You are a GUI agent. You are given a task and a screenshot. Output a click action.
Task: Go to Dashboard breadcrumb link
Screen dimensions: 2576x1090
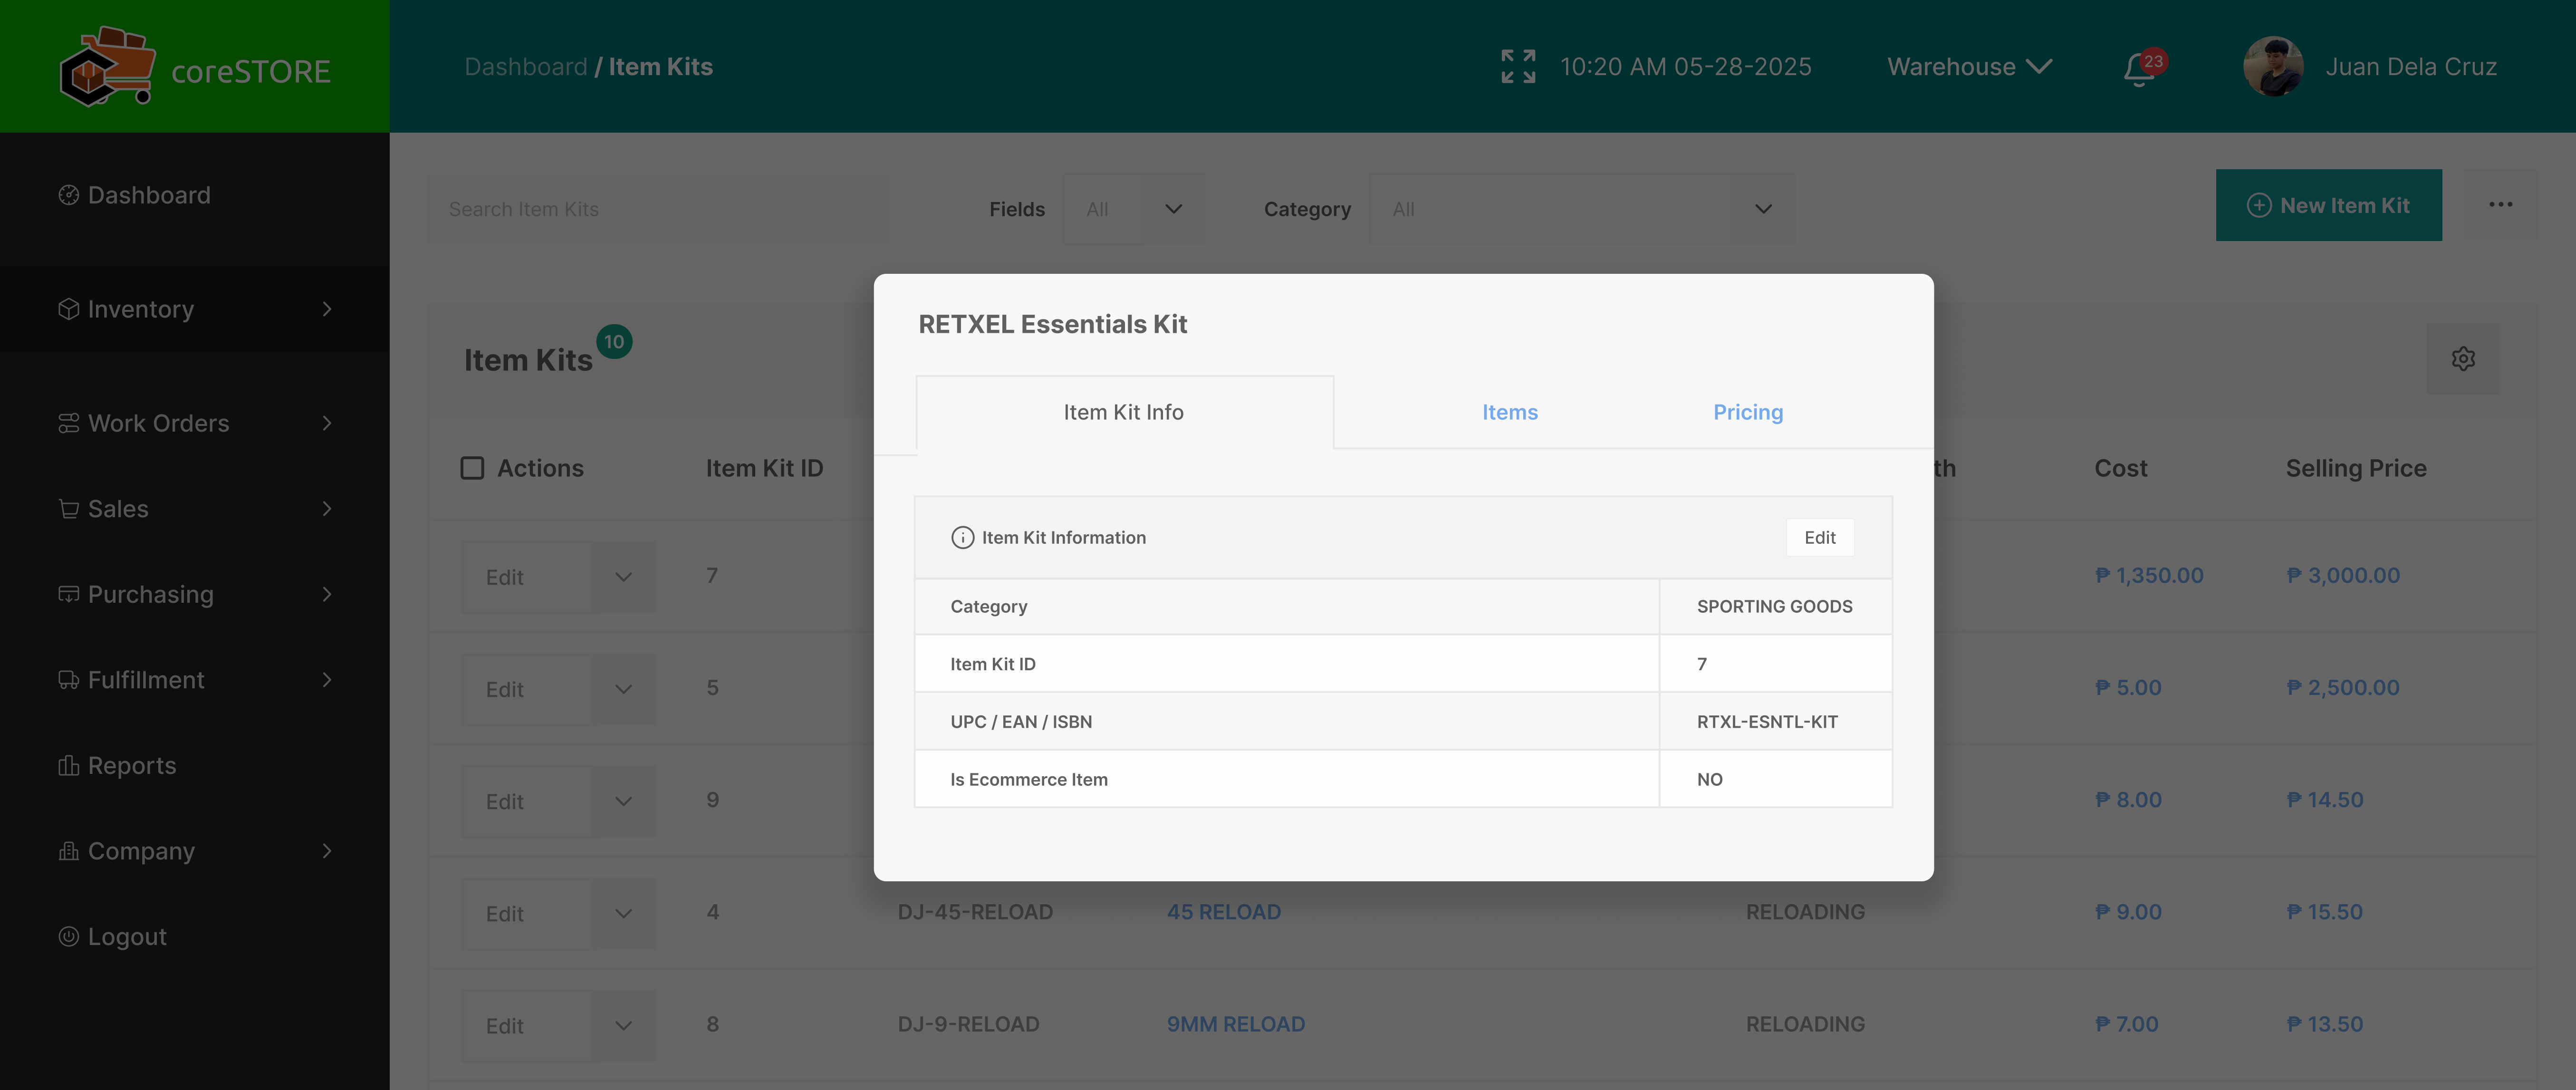(526, 67)
